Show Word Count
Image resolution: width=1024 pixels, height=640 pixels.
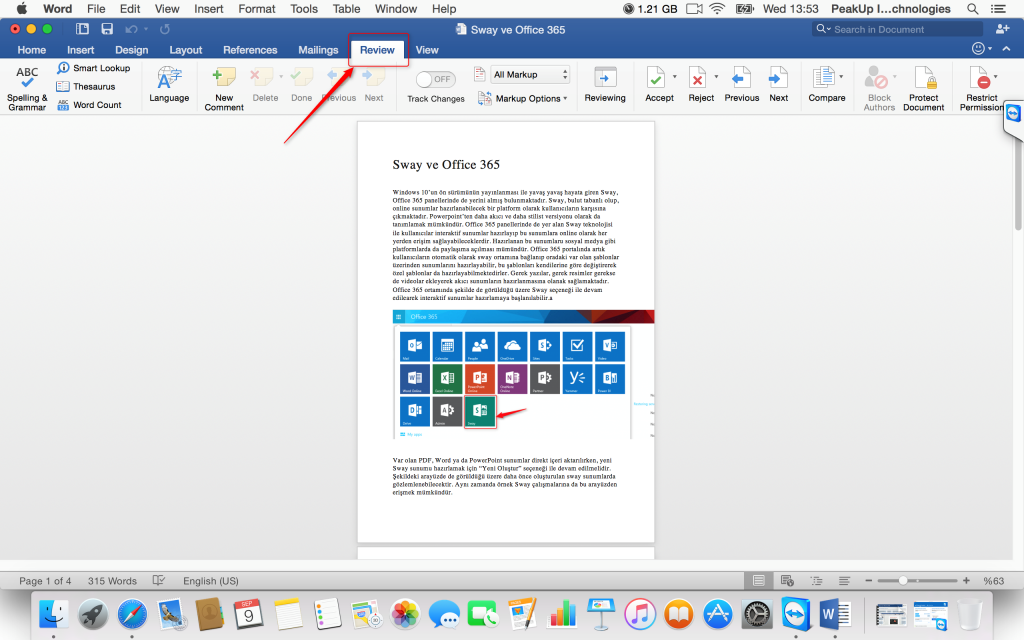[x=89, y=104]
